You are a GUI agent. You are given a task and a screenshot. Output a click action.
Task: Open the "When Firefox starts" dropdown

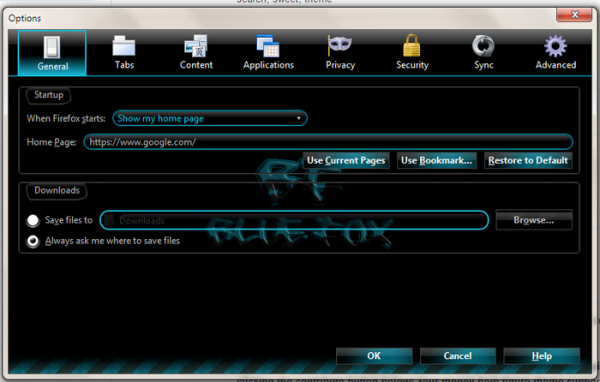pyautogui.click(x=210, y=118)
